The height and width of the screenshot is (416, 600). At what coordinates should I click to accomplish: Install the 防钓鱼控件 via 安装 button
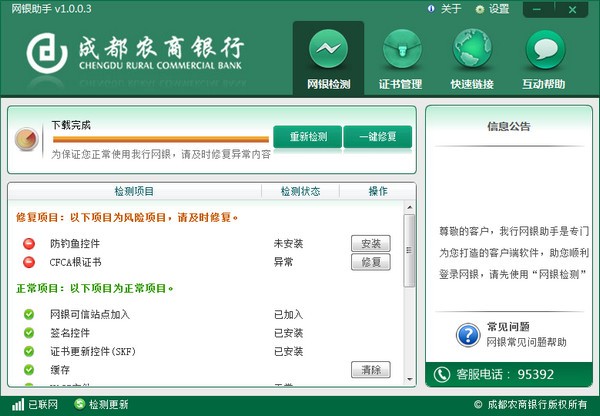[x=371, y=243]
